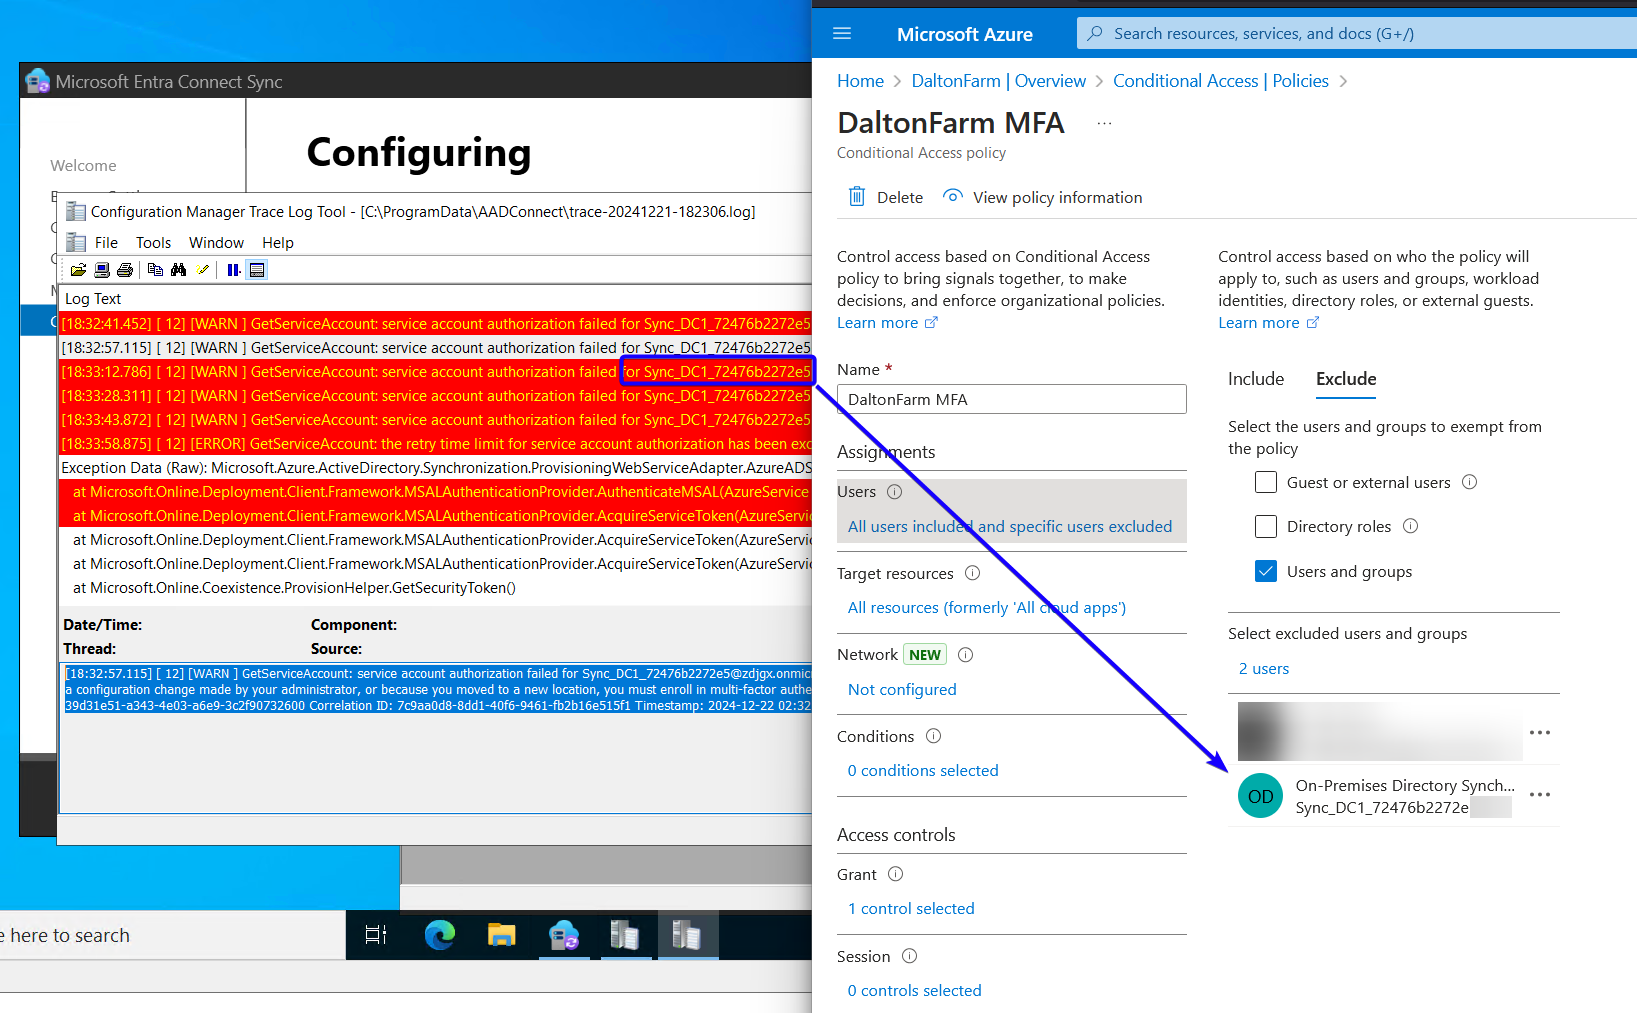
Task: Open the Tools menu in Trace Log Tool
Action: (153, 243)
